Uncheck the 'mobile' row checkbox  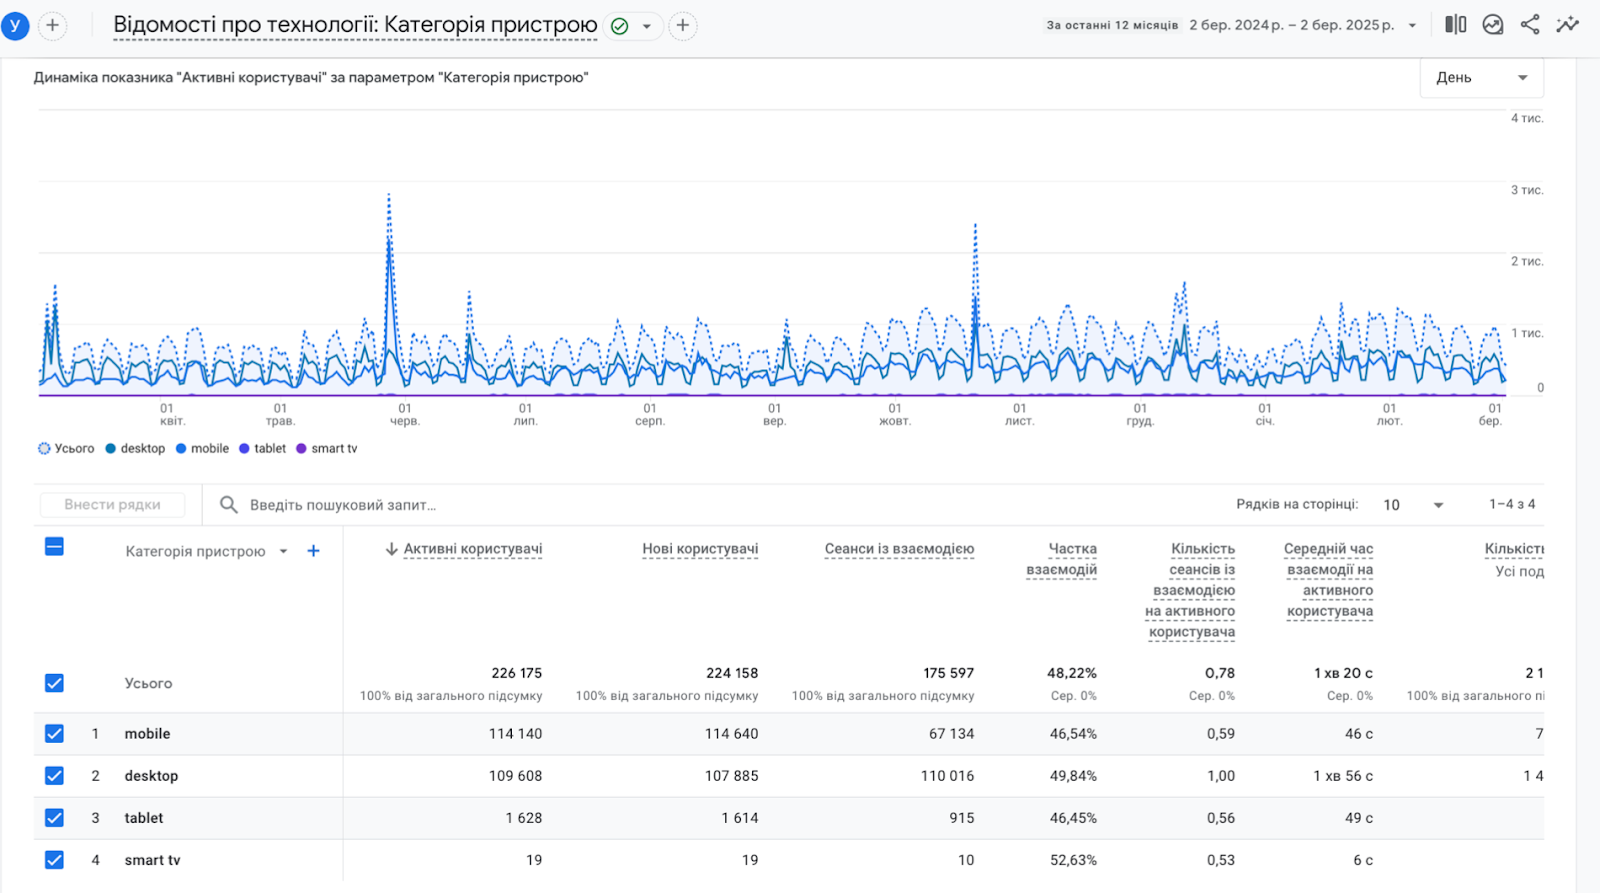pos(54,734)
